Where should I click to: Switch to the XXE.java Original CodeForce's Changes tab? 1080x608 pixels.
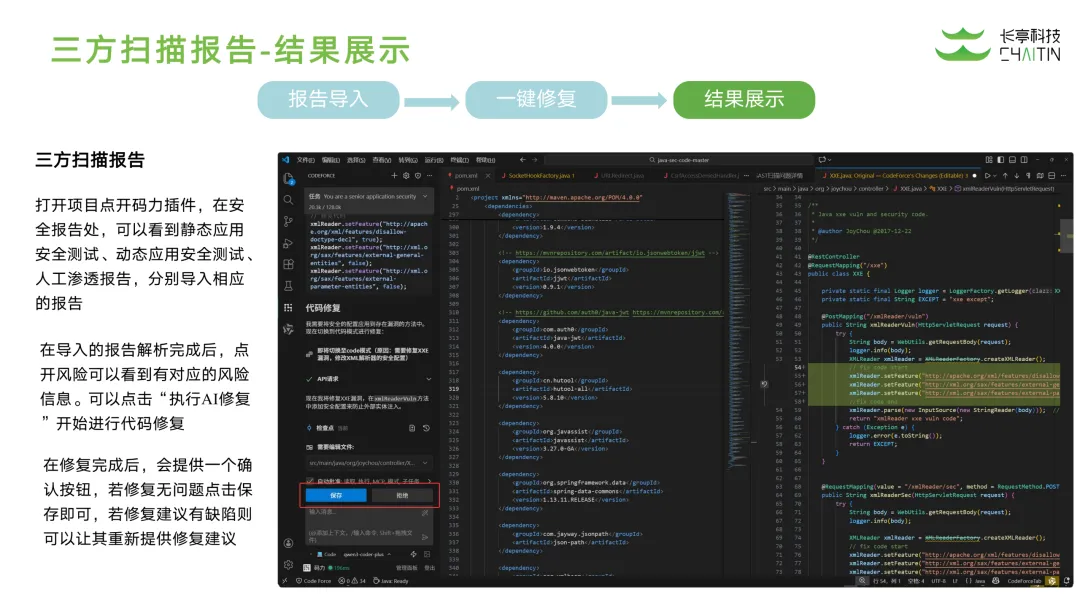[x=898, y=176]
